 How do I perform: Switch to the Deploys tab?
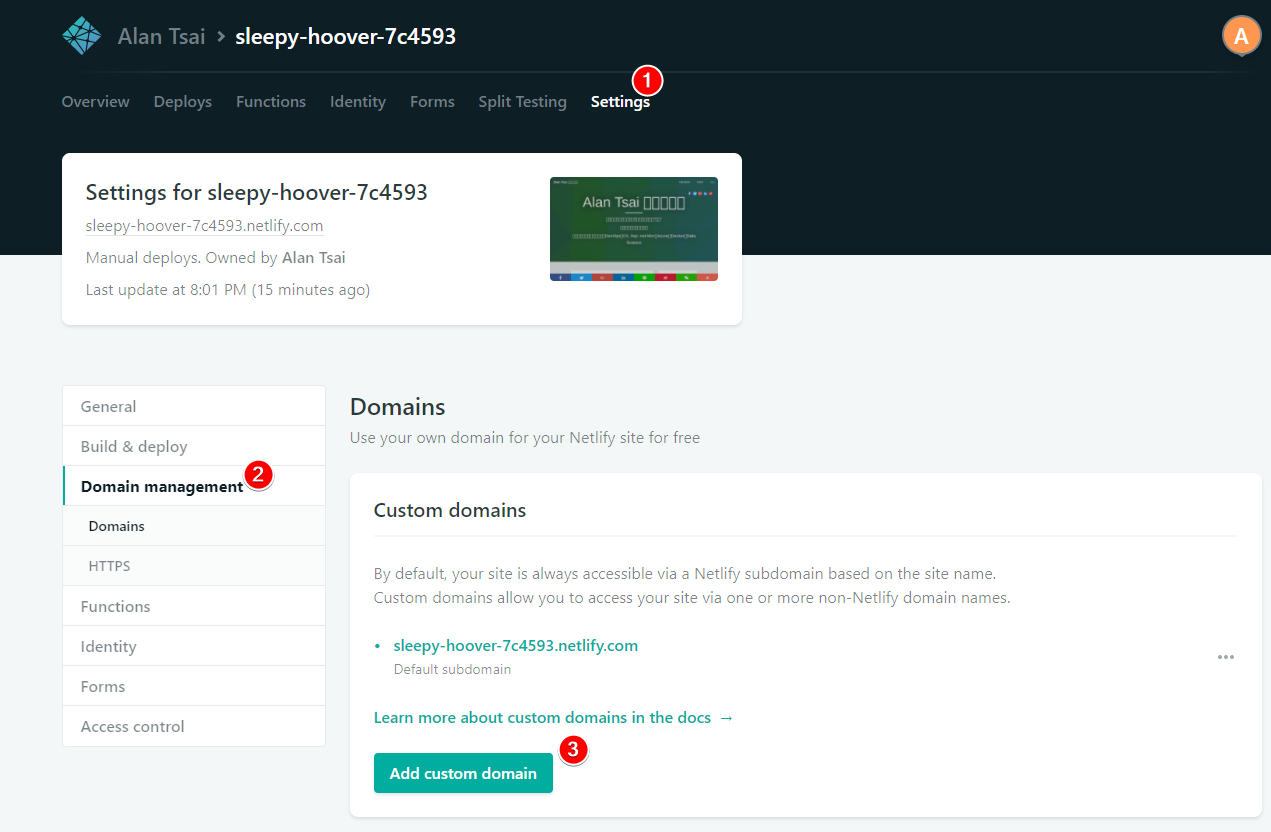pyautogui.click(x=183, y=102)
